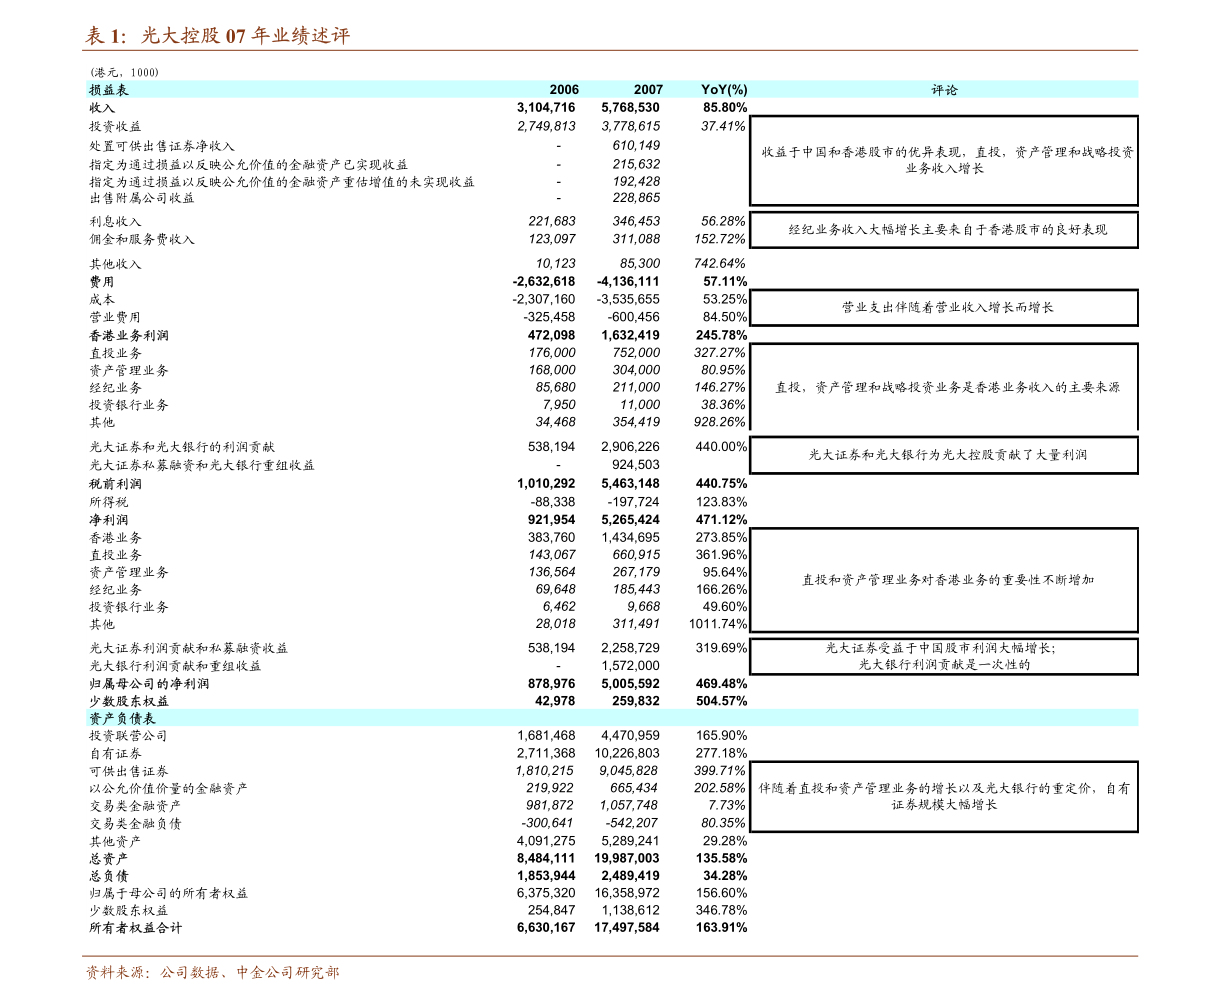1224x1001 pixels.
Task: Select the 佣金和服务费收入 row label
Action: pyautogui.click(x=142, y=240)
